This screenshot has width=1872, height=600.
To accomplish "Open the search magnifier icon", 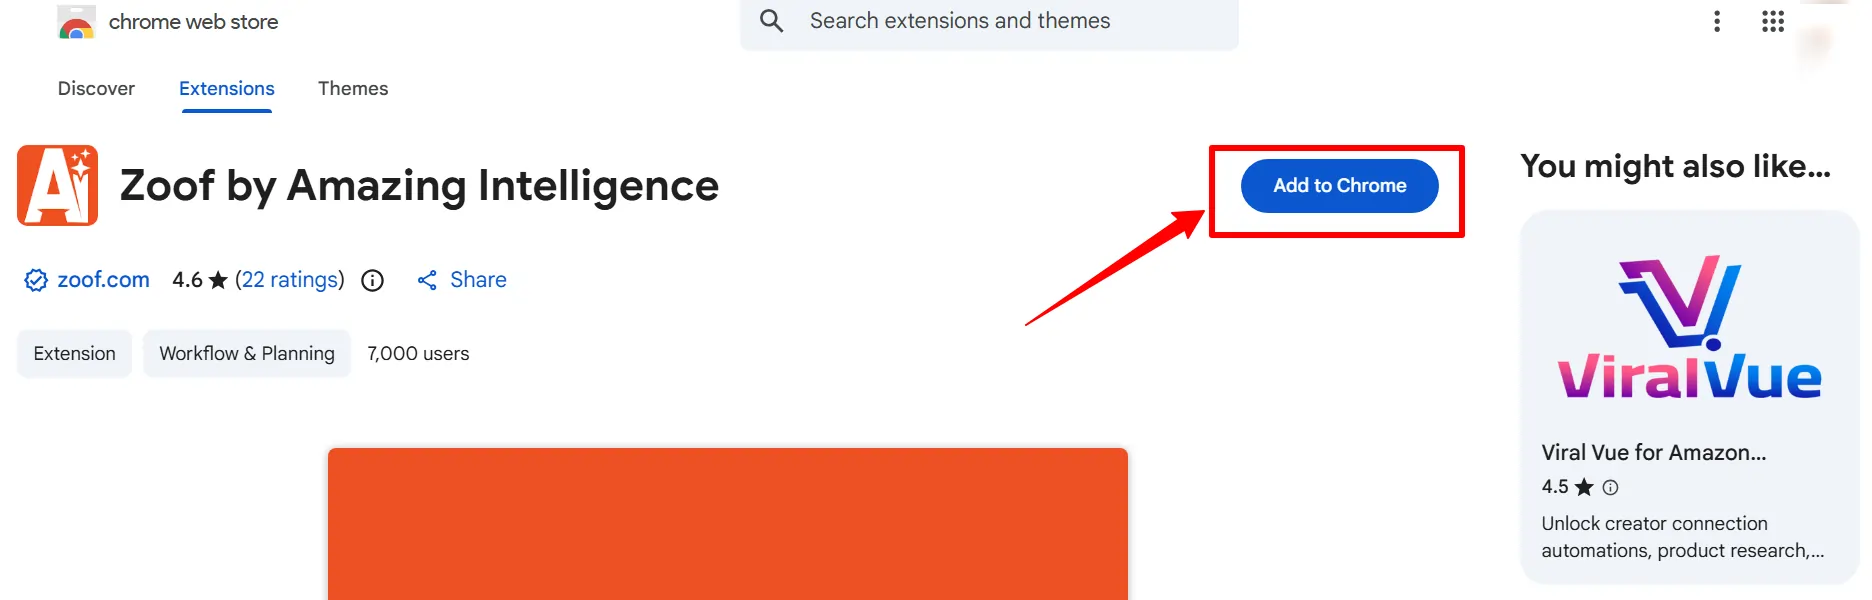I will (x=770, y=20).
